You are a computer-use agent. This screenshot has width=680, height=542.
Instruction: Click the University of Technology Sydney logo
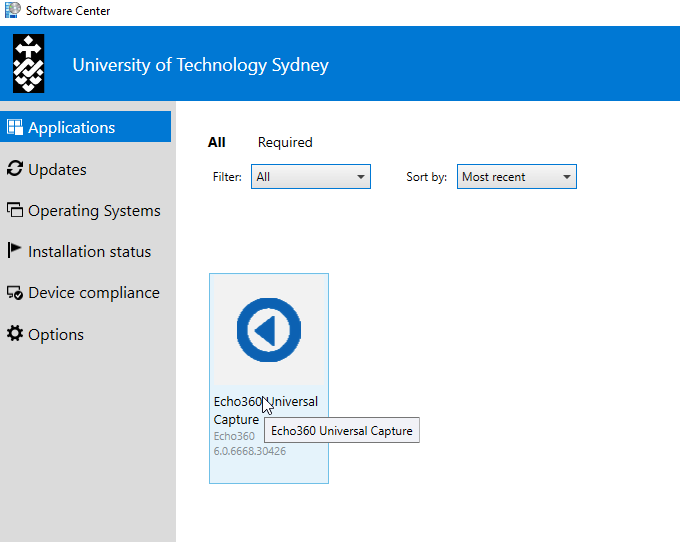[29, 64]
